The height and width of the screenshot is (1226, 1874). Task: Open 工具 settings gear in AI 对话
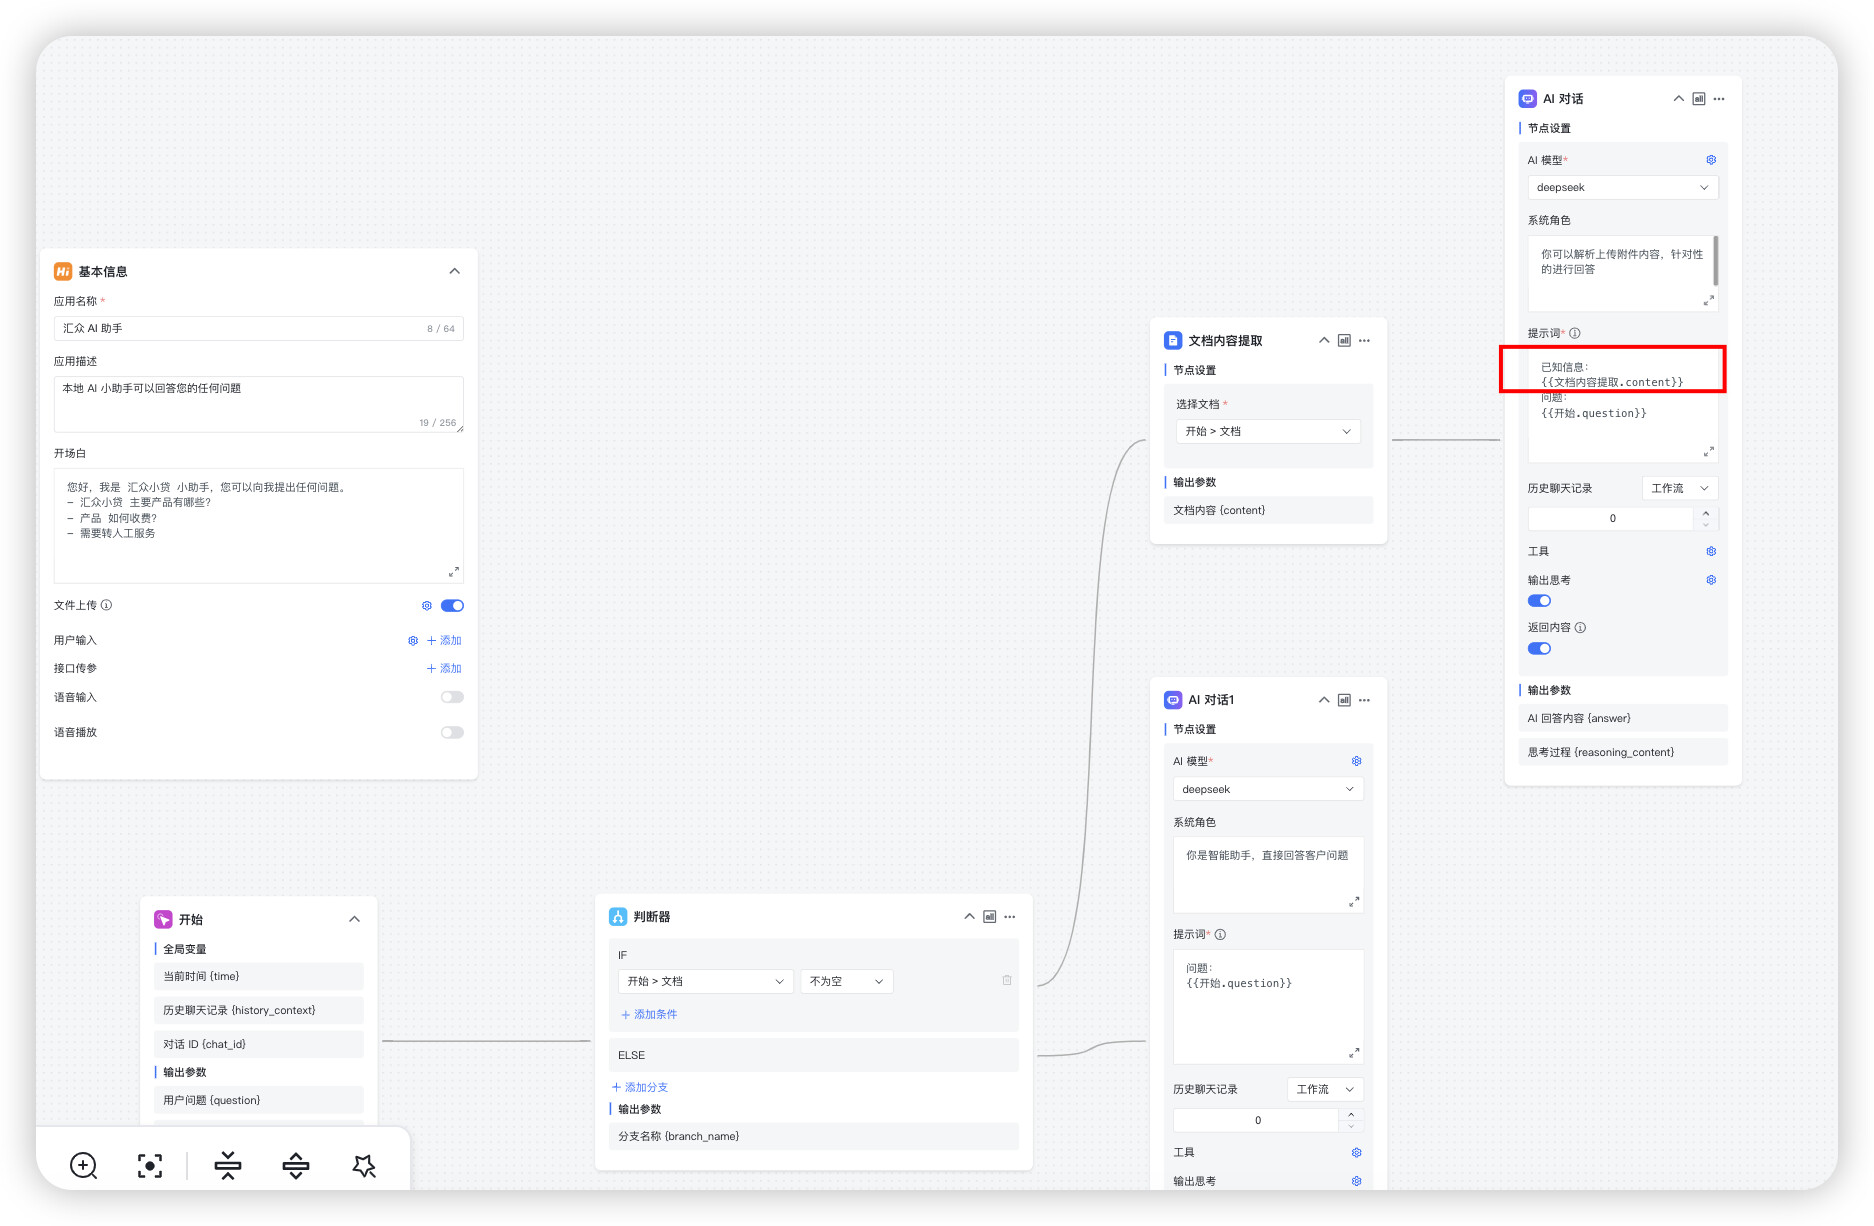click(x=1711, y=551)
